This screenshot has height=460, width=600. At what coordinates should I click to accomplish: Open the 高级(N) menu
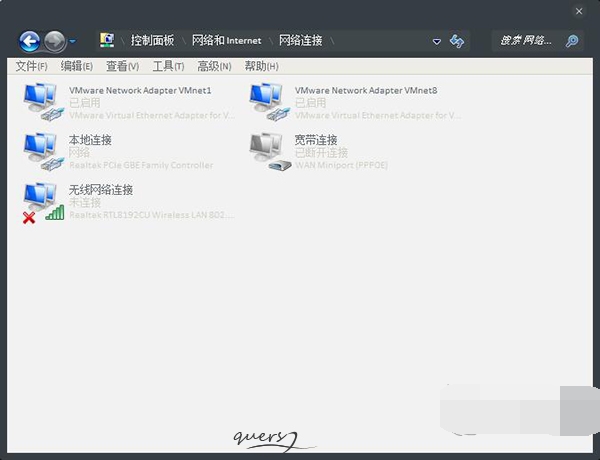[x=214, y=66]
